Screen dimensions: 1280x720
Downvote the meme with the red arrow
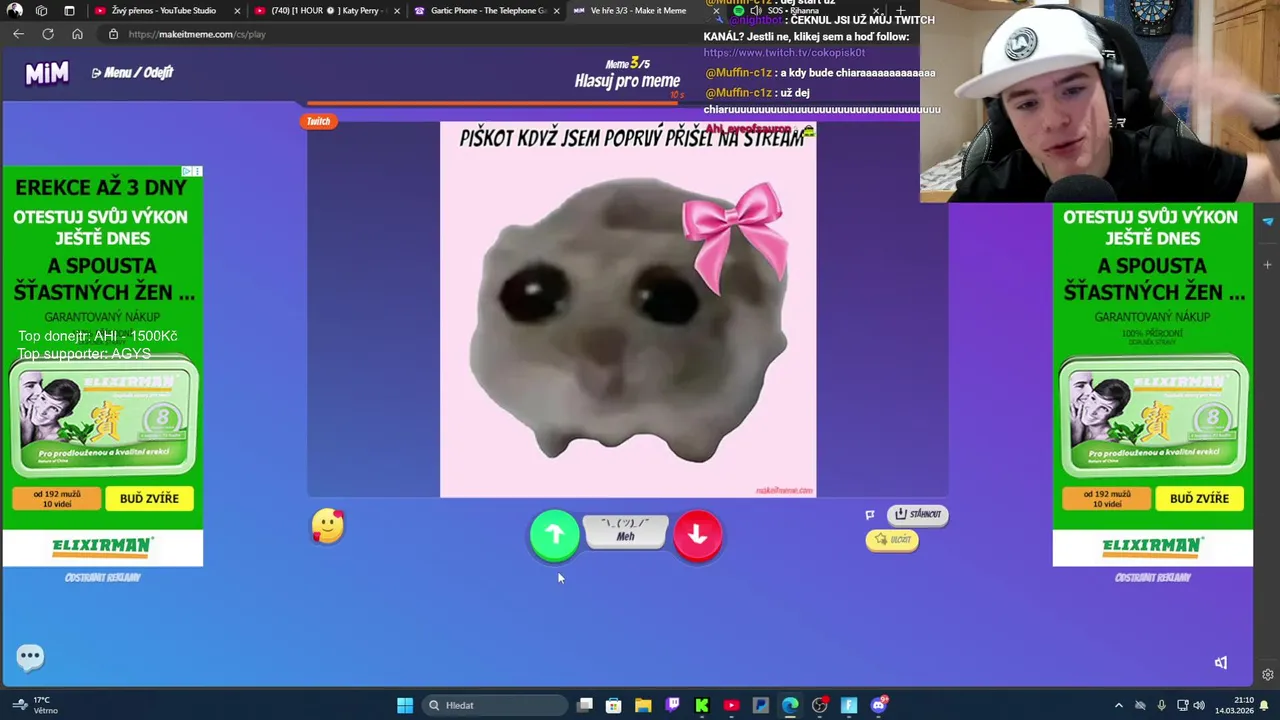click(x=697, y=535)
